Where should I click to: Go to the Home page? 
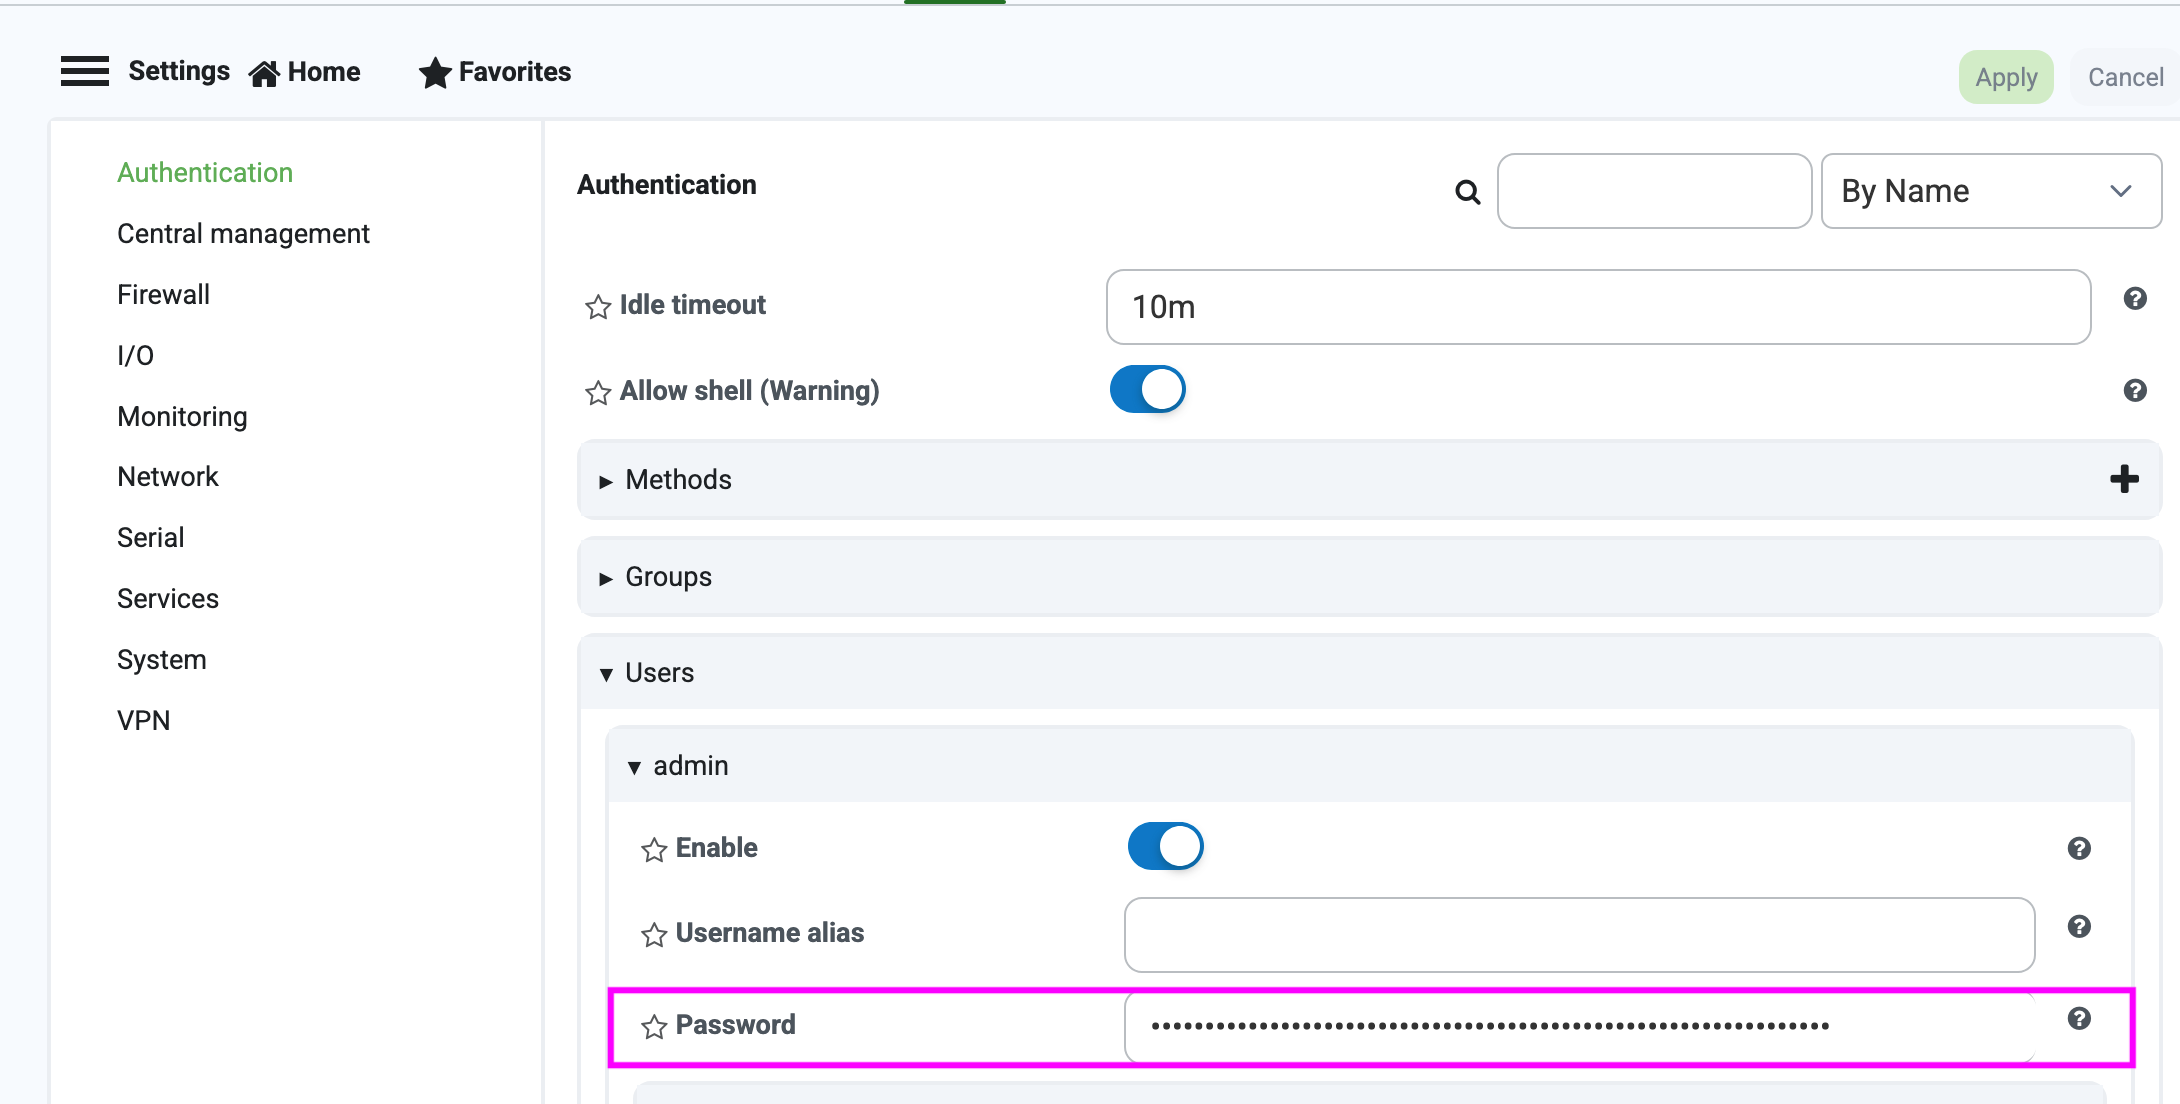tap(305, 72)
